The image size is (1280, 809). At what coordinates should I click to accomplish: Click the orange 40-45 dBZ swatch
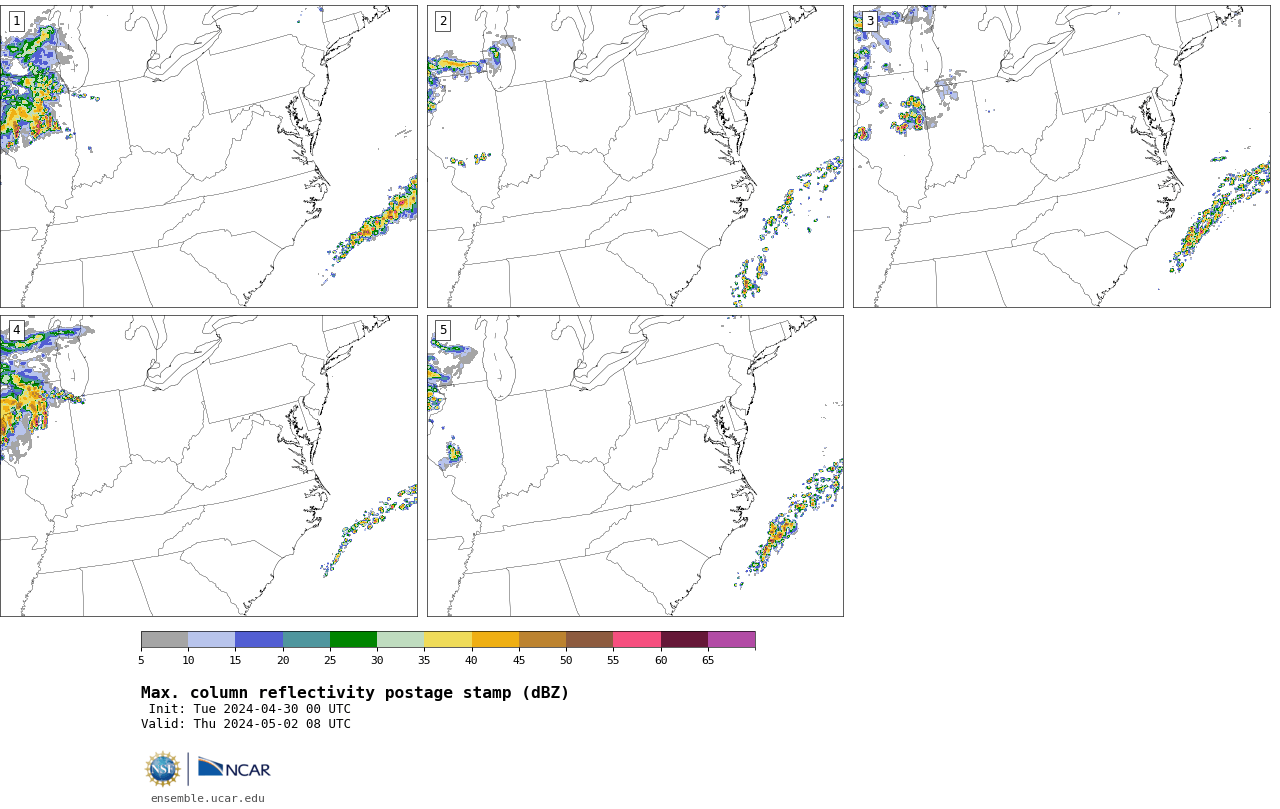(x=495, y=640)
